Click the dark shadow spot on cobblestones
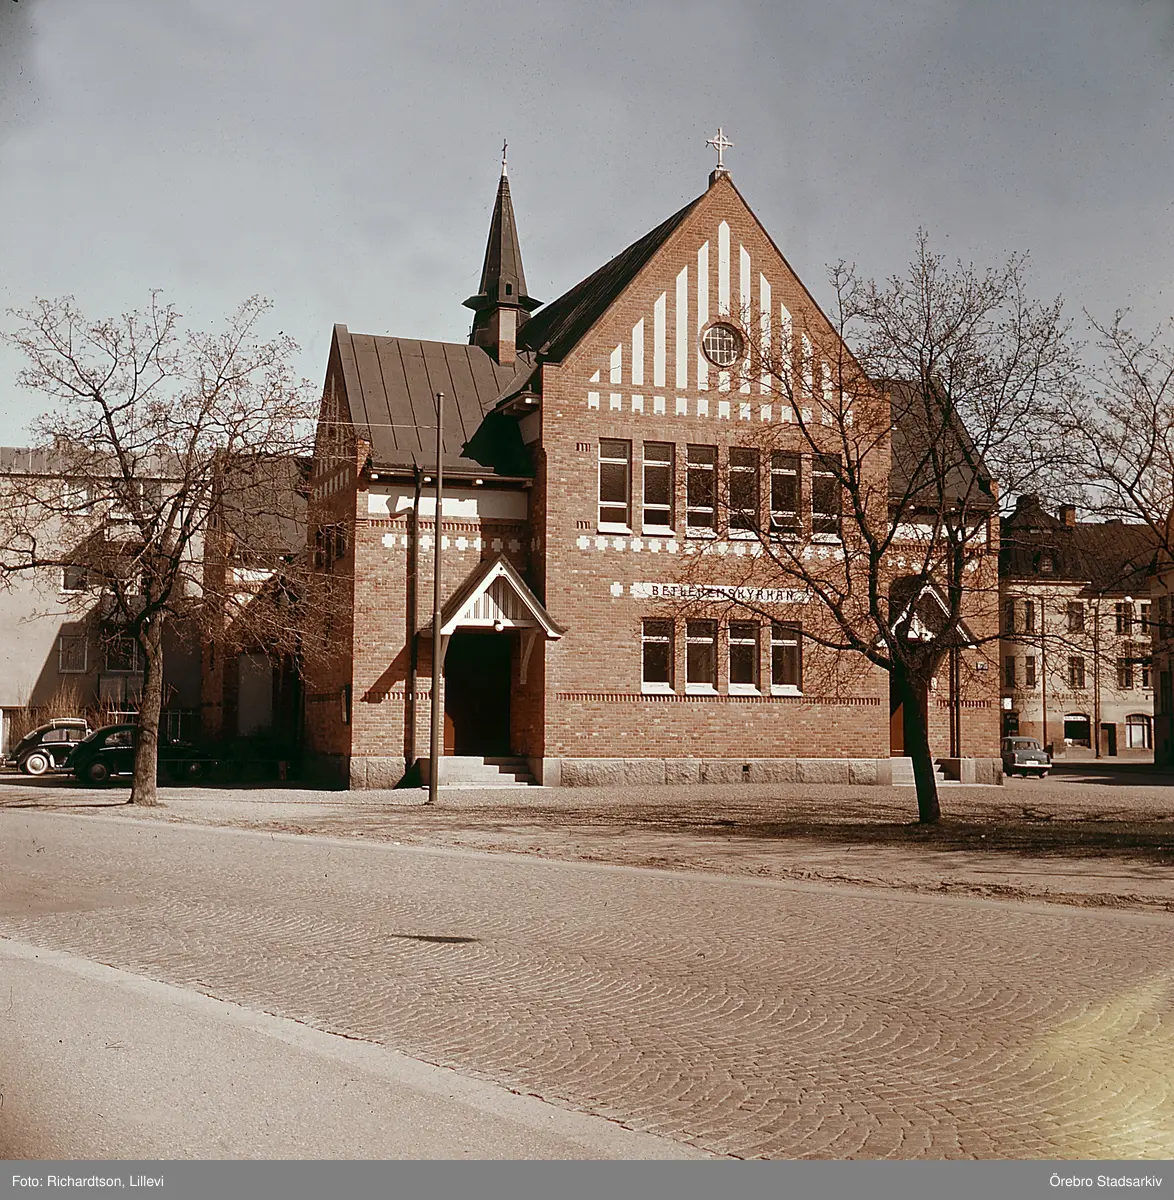This screenshot has height=1200, width=1174. point(434,938)
